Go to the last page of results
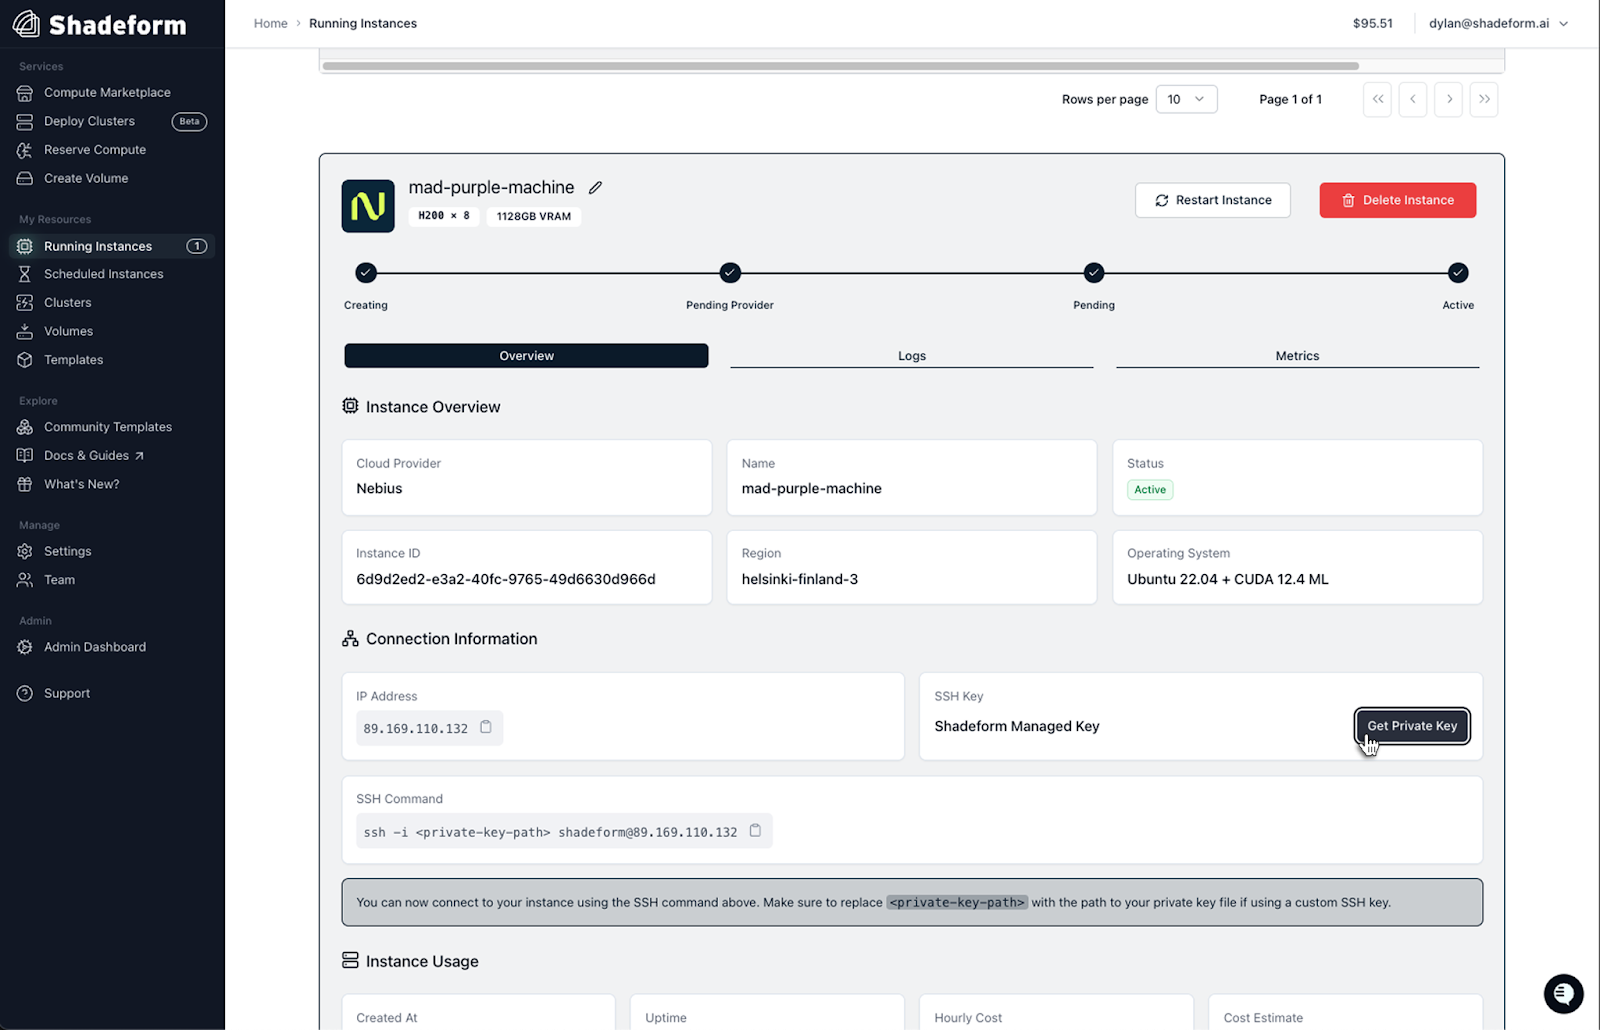Image resolution: width=1600 pixels, height=1030 pixels. [1484, 99]
